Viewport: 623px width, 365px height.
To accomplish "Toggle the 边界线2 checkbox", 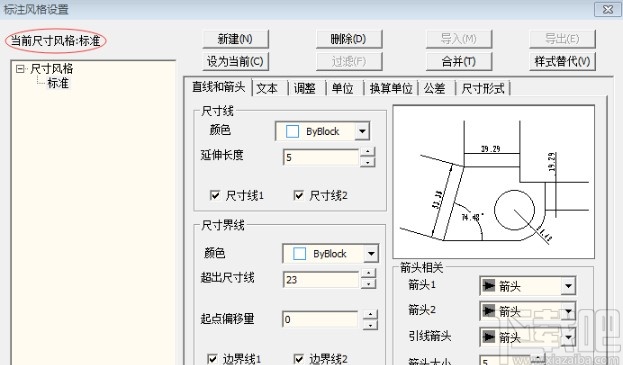I will tap(298, 359).
